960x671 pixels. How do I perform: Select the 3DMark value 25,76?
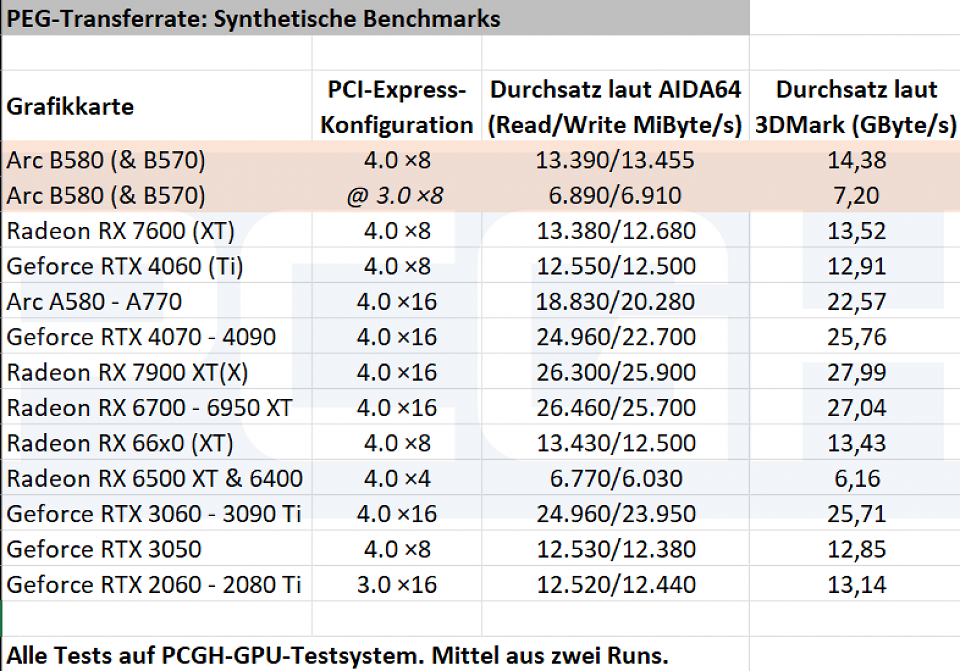(855, 337)
